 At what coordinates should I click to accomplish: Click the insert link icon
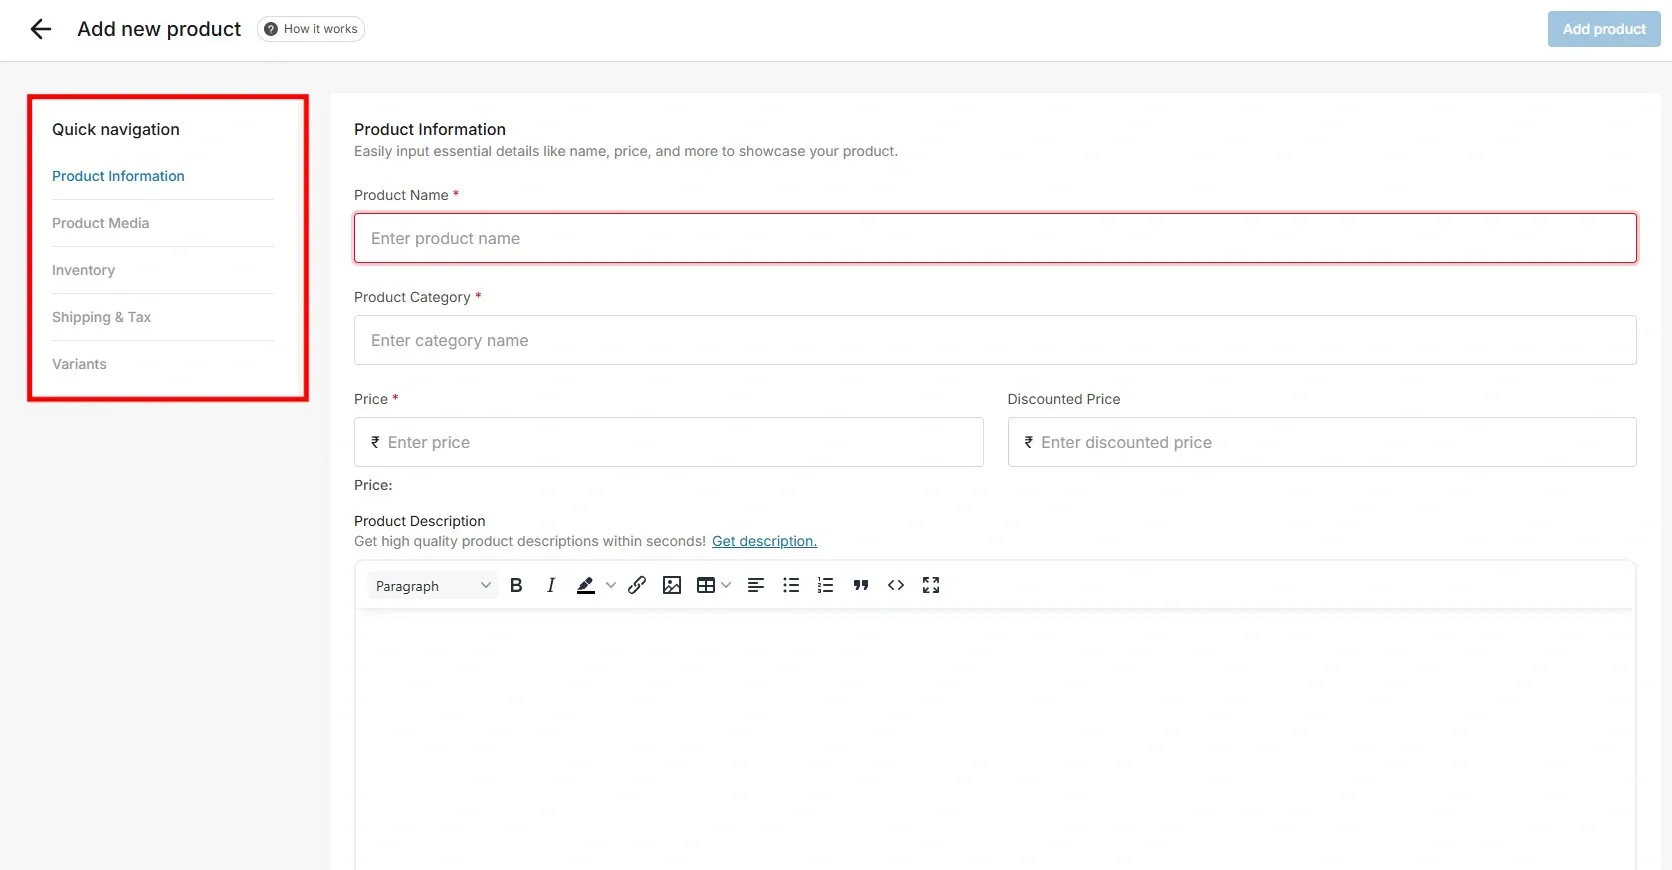(x=637, y=586)
